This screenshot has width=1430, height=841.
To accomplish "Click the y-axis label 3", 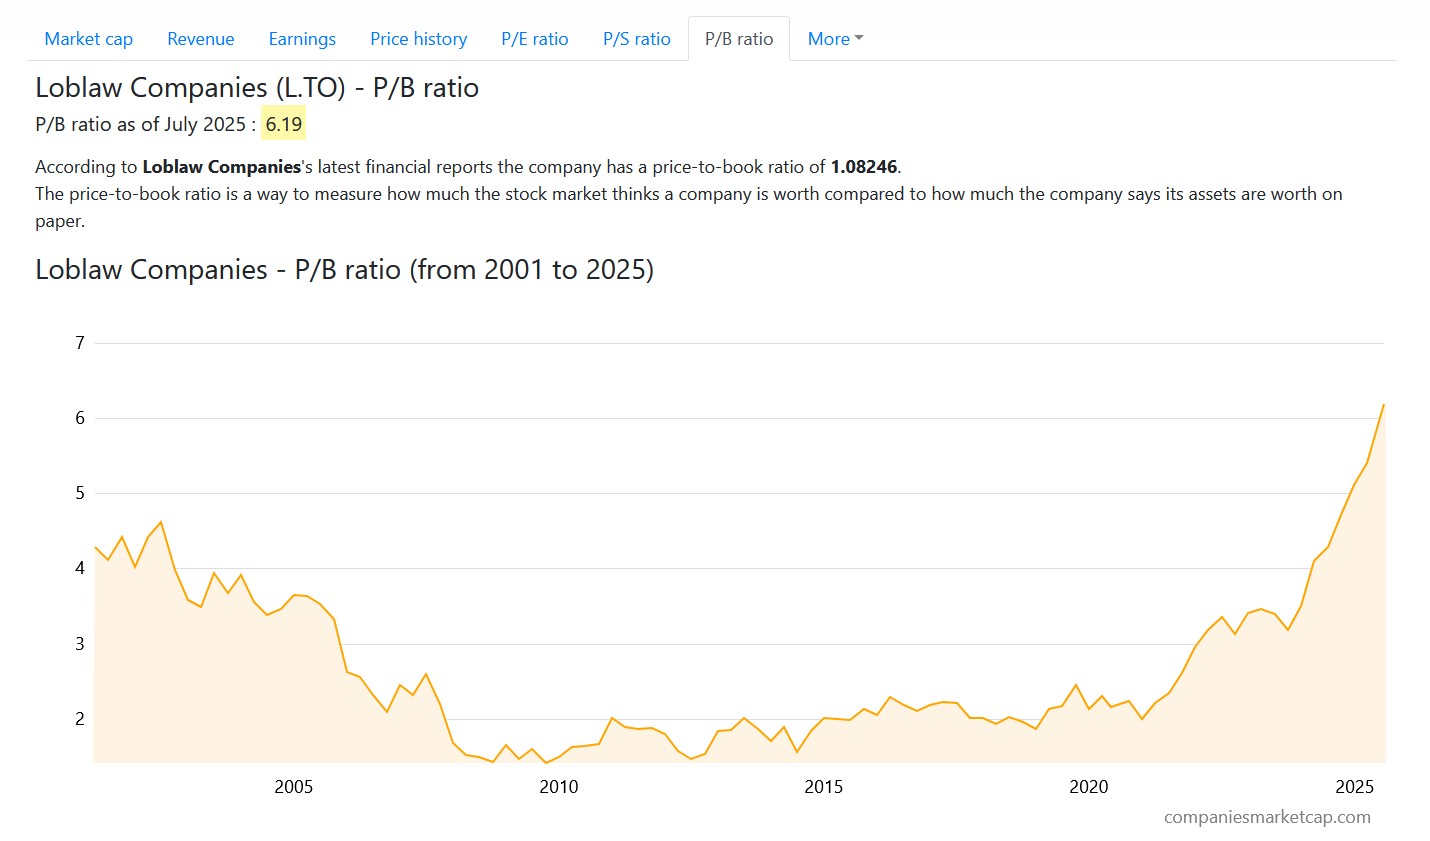I will point(80,644).
